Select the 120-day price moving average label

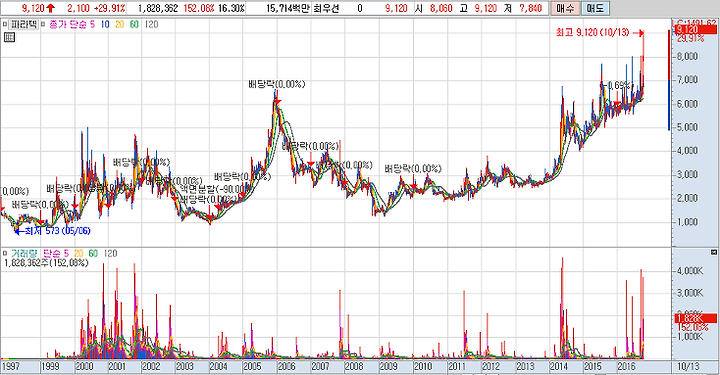point(151,24)
